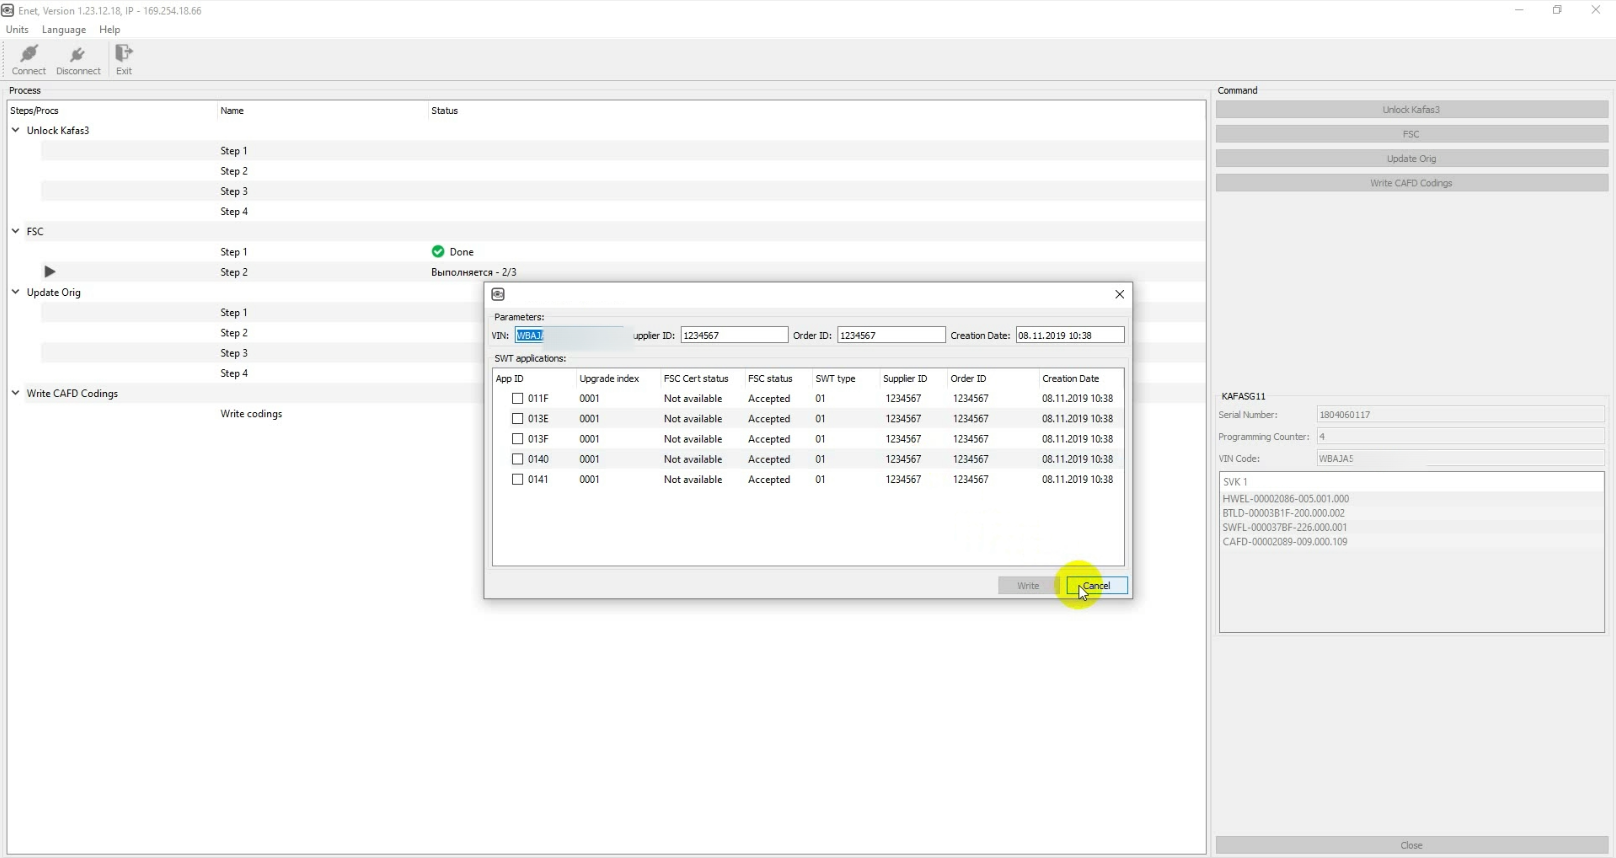Click the Write button in the dialog
The image size is (1616, 858).
[1028, 586]
